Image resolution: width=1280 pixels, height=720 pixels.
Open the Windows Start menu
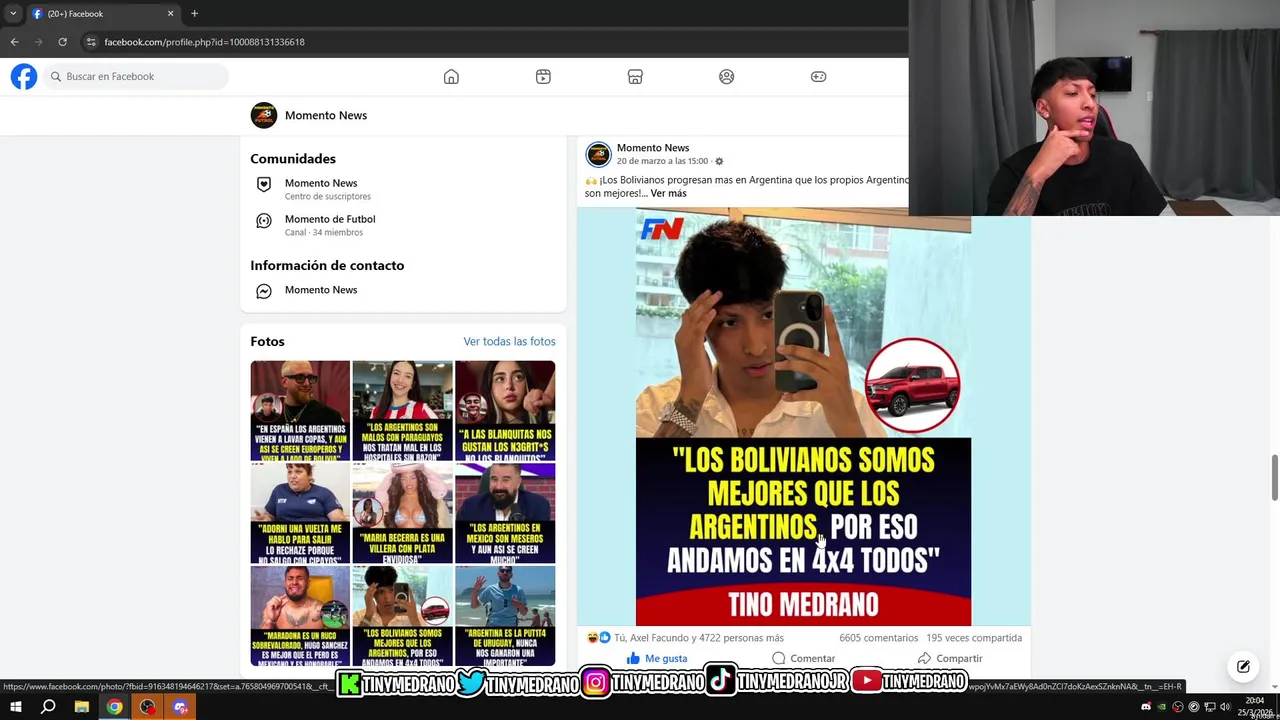click(15, 707)
